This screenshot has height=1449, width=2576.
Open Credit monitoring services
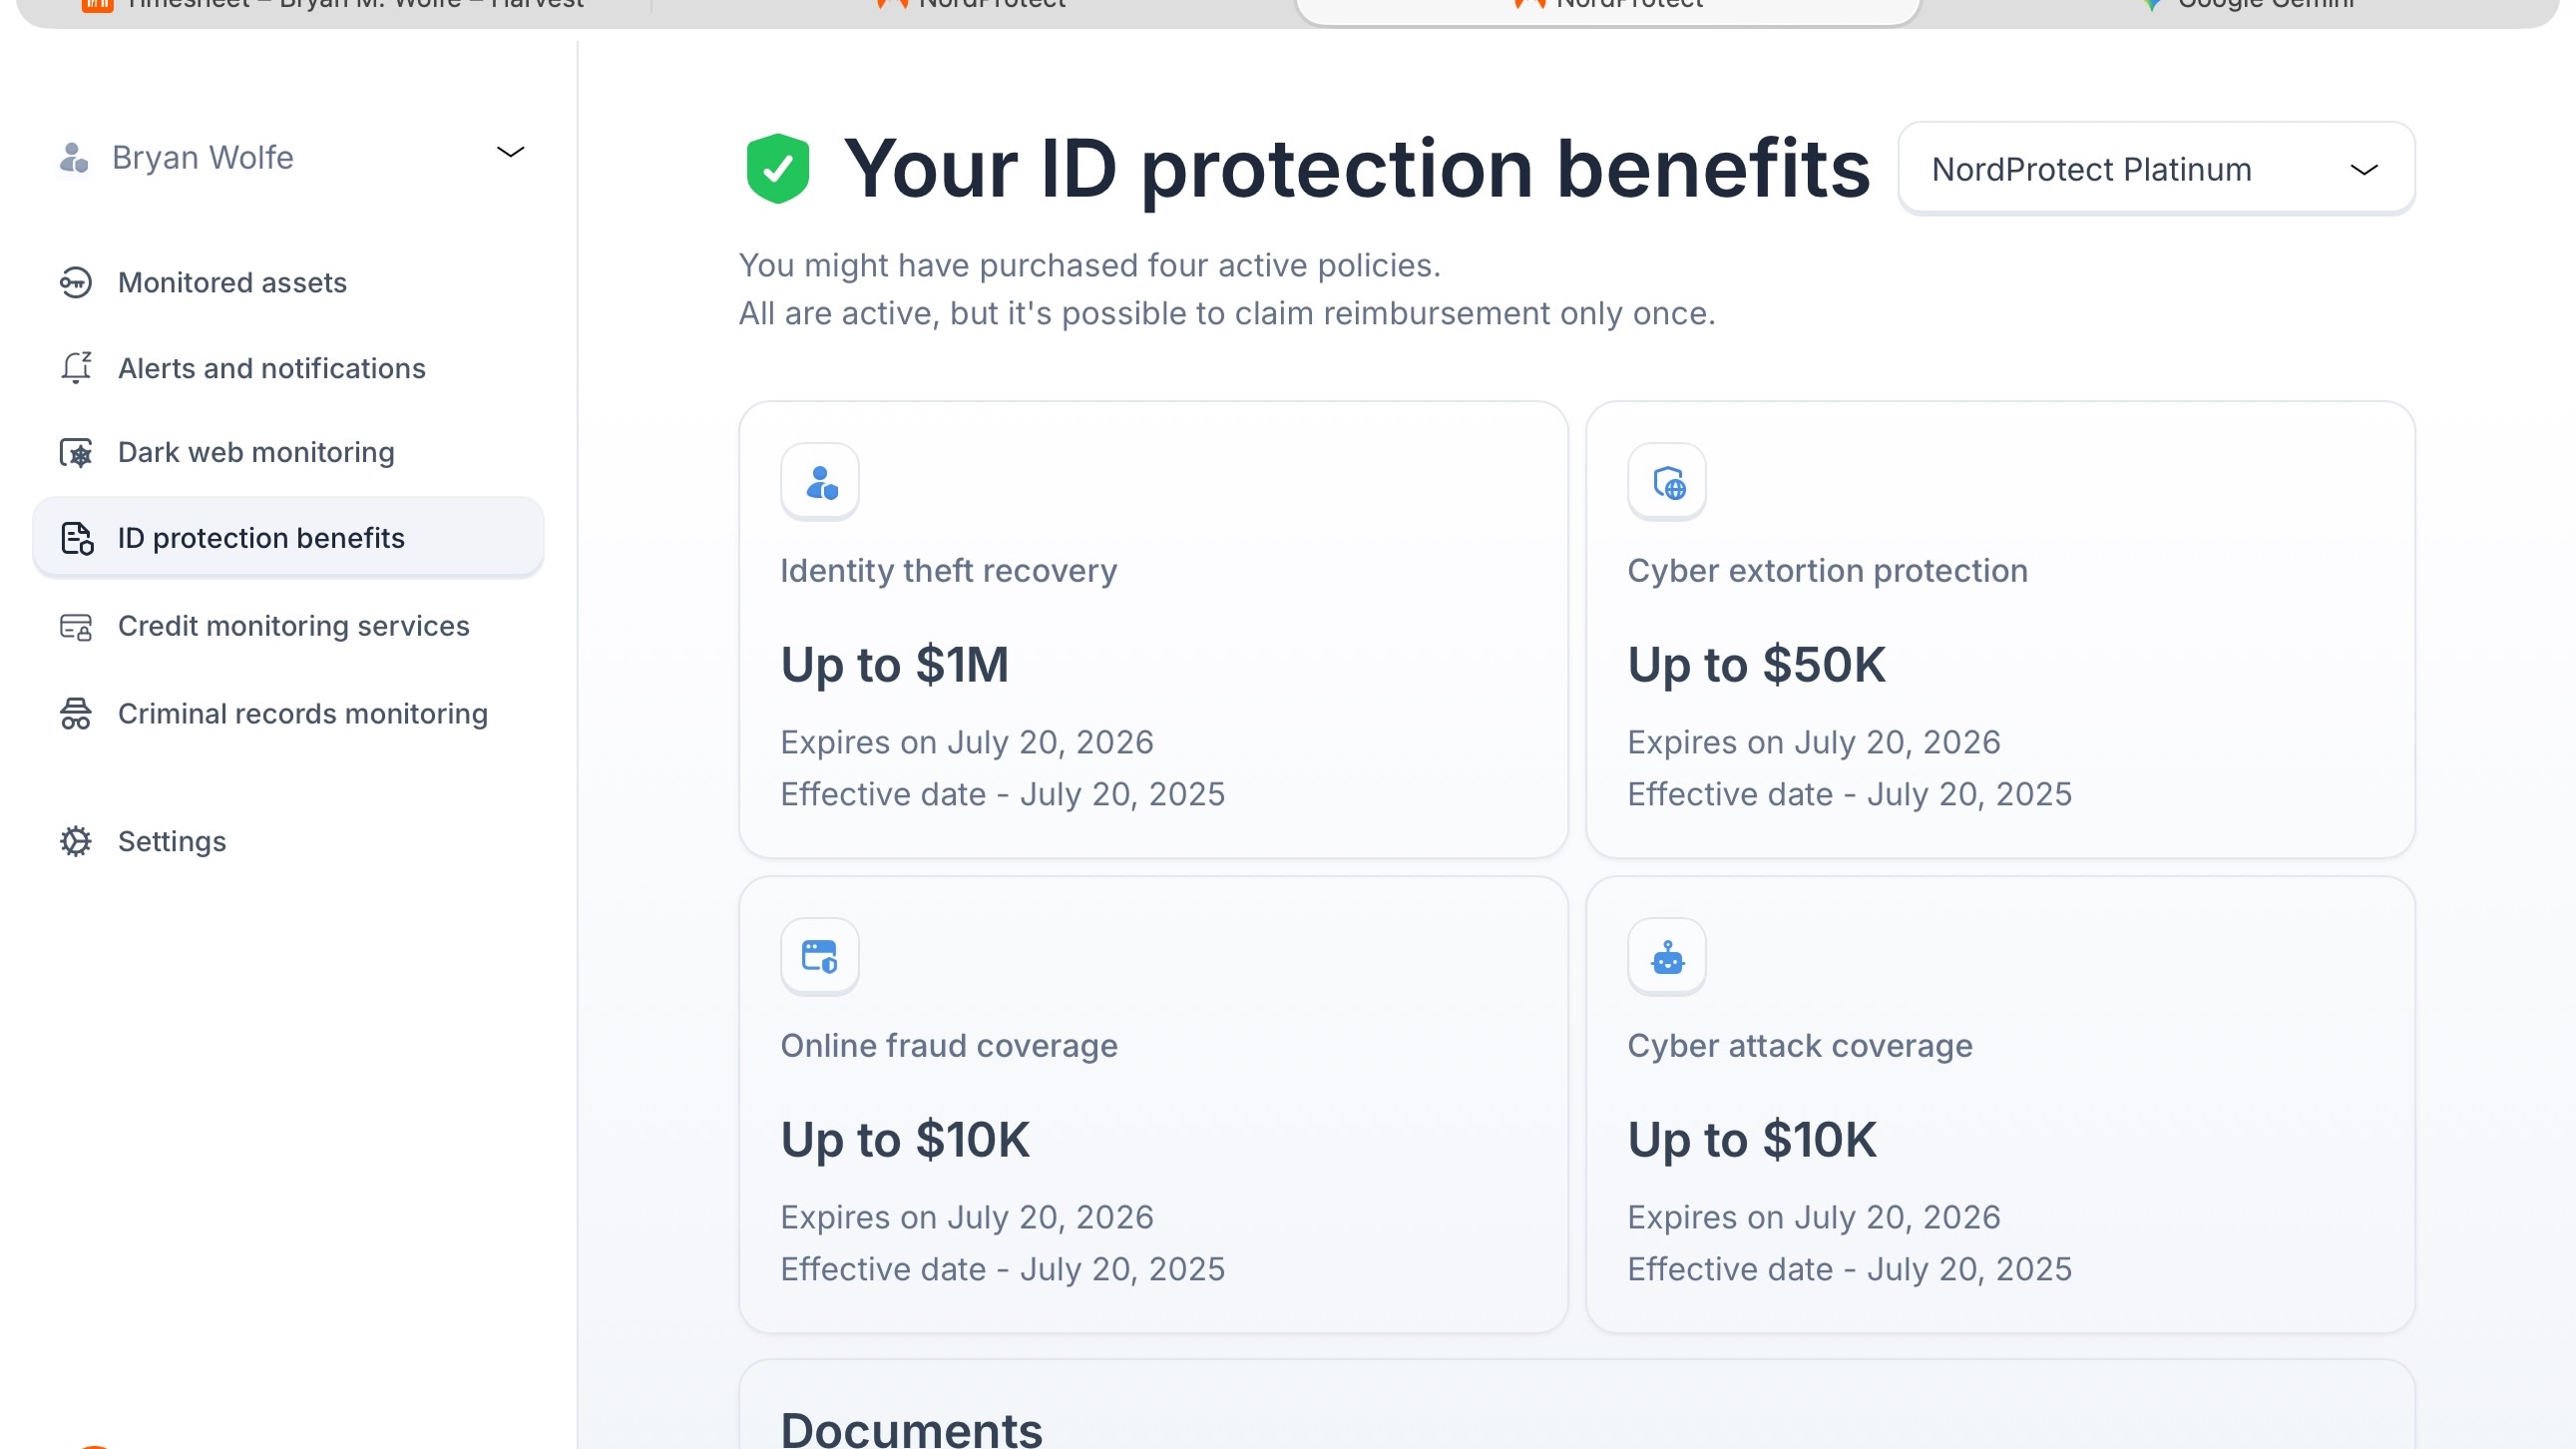point(289,627)
